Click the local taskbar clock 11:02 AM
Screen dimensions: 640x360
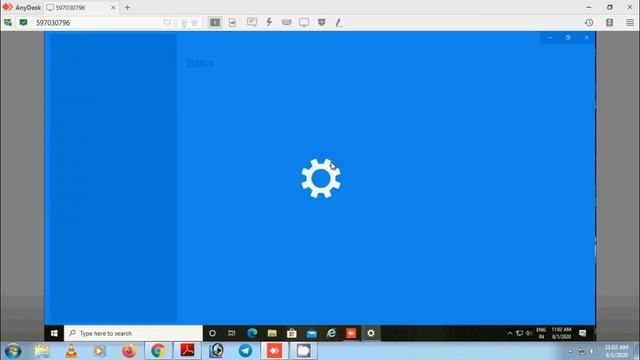[x=616, y=351]
